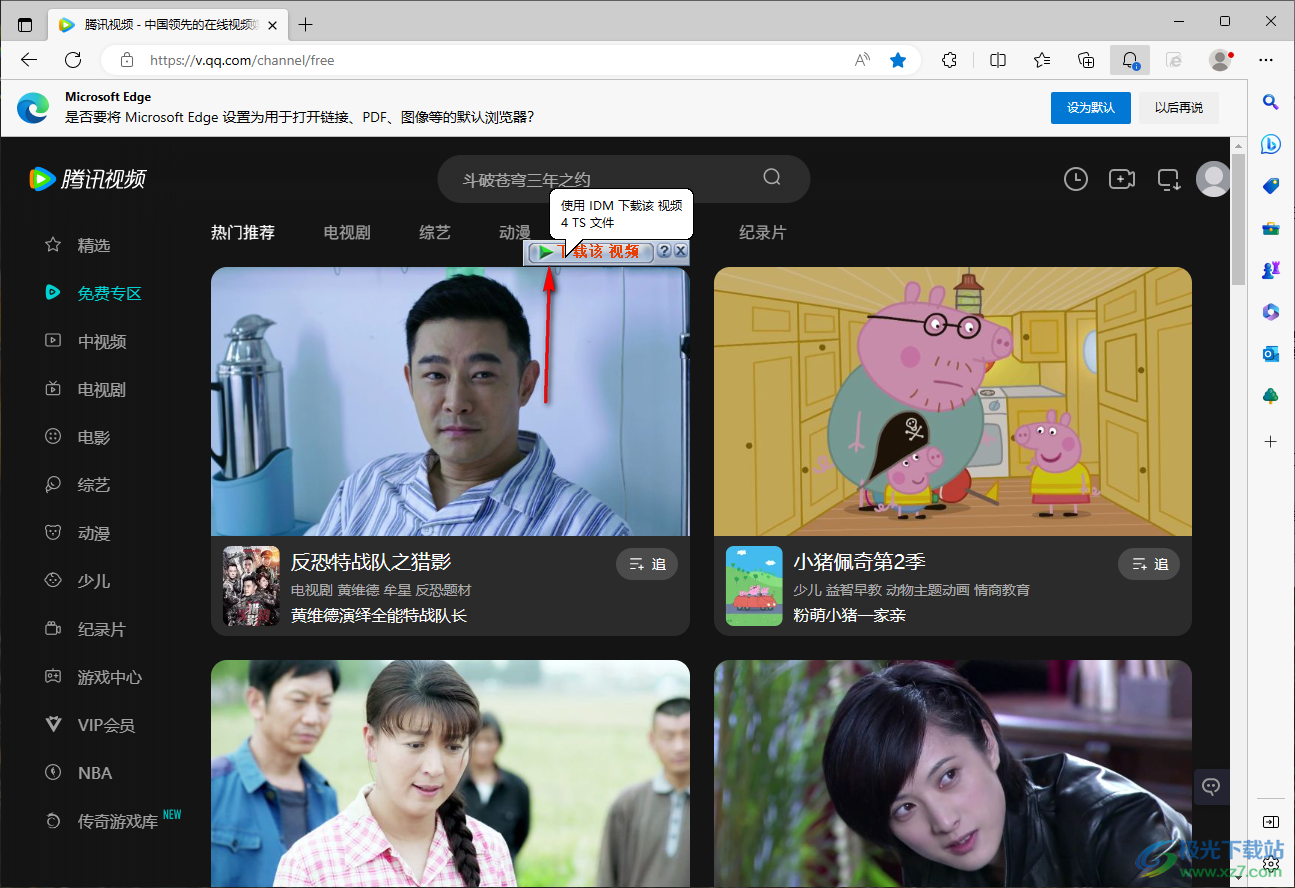View site information lock icon
This screenshot has height=888, width=1295.
point(127,60)
